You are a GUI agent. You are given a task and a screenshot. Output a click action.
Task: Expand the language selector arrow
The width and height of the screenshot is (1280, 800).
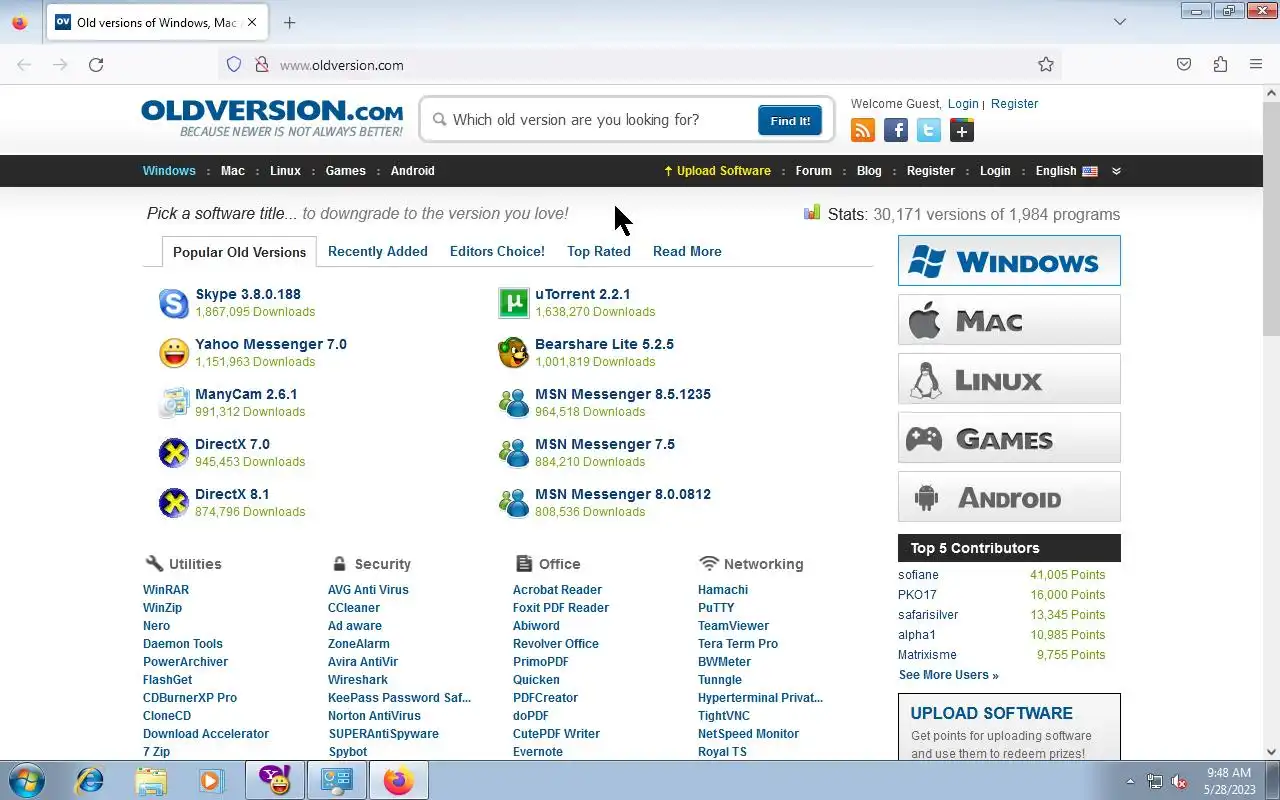(x=1116, y=171)
